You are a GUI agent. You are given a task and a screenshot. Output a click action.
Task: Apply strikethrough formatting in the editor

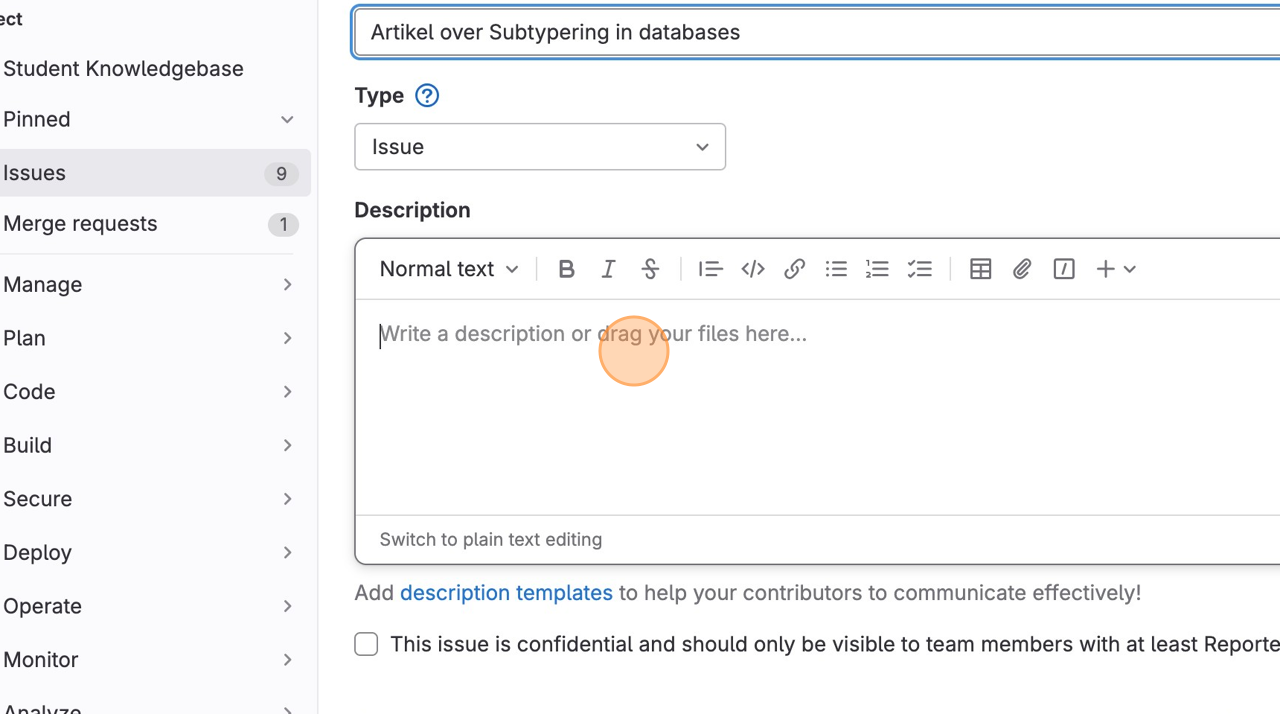650,269
